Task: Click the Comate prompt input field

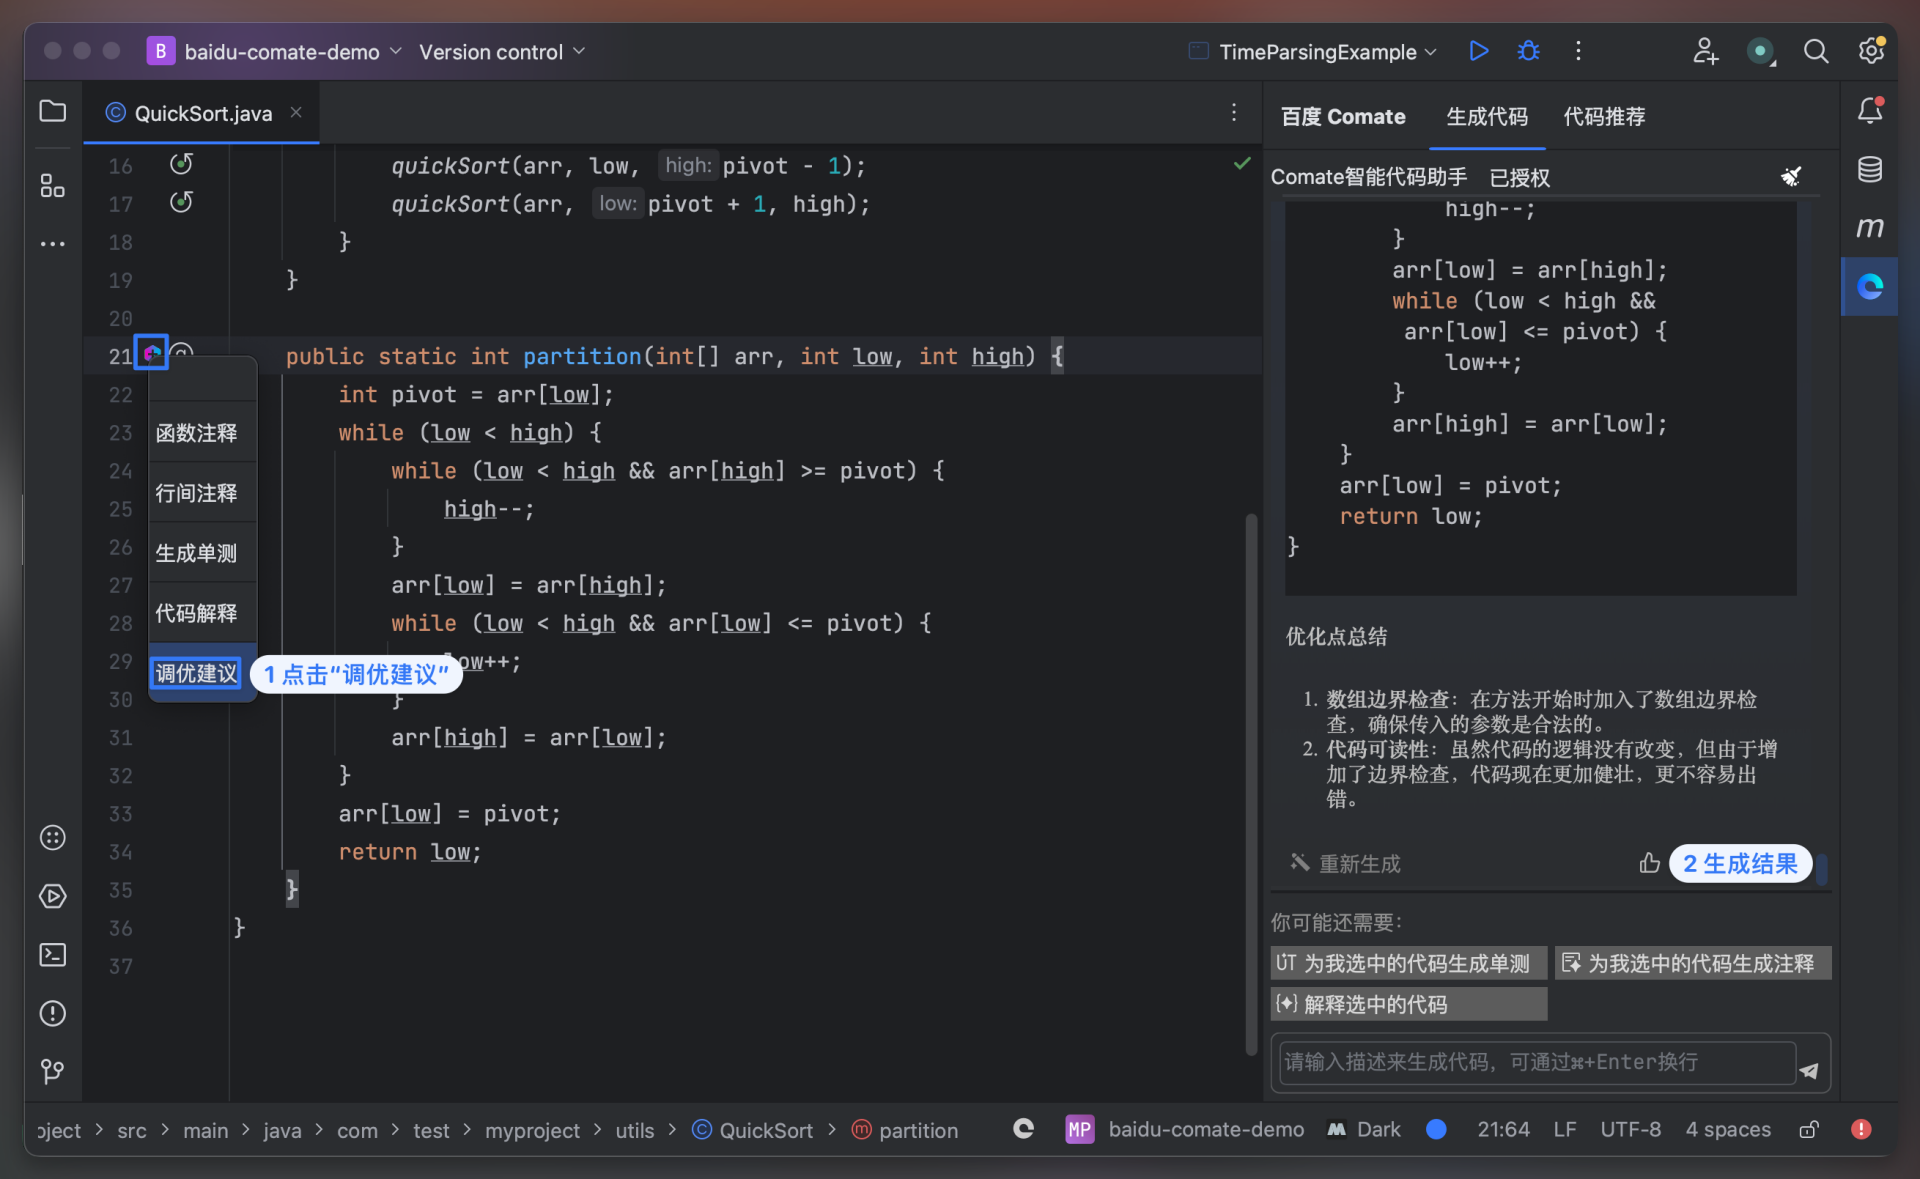Action: 1537,1062
